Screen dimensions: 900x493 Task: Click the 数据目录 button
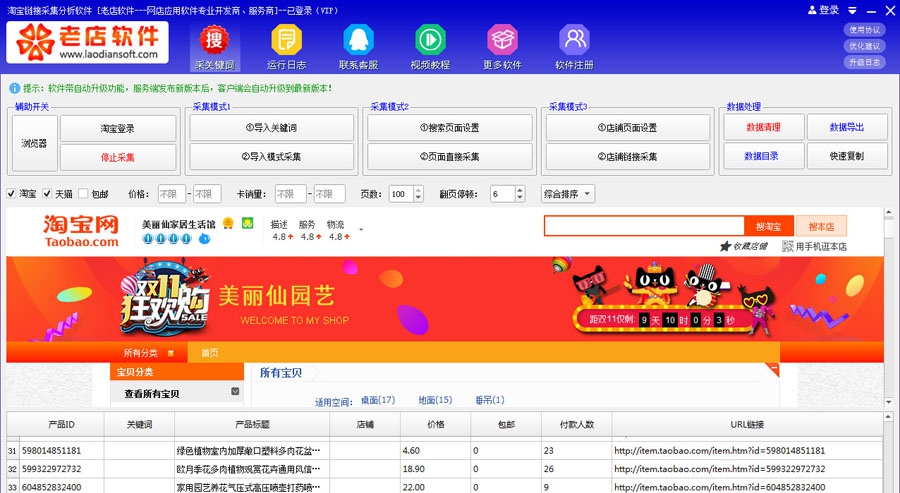pyautogui.click(x=762, y=156)
